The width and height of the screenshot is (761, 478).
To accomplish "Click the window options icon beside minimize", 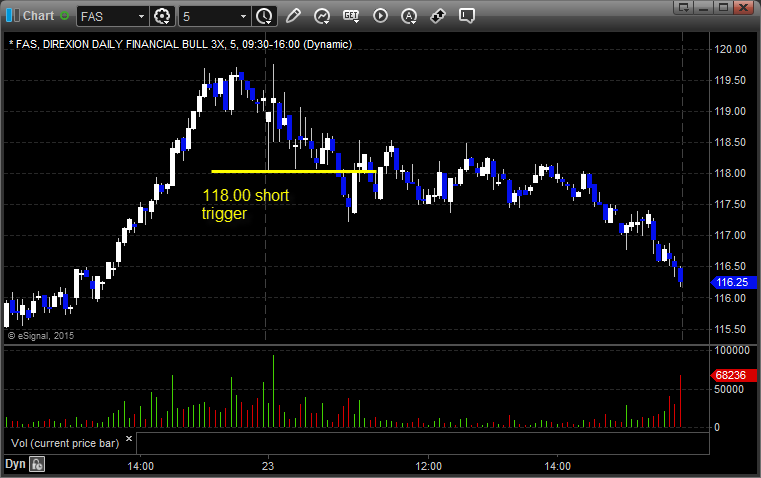I will pyautogui.click(x=684, y=7).
